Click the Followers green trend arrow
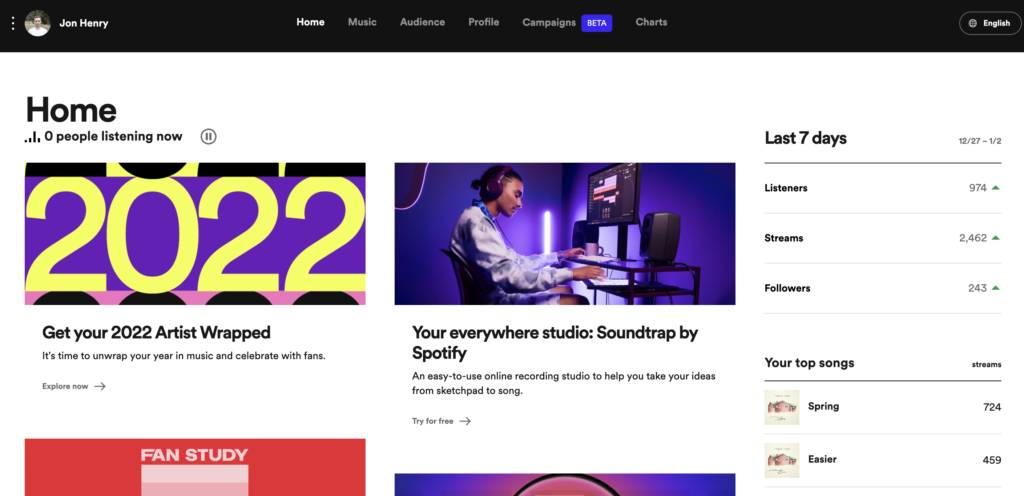 995,288
